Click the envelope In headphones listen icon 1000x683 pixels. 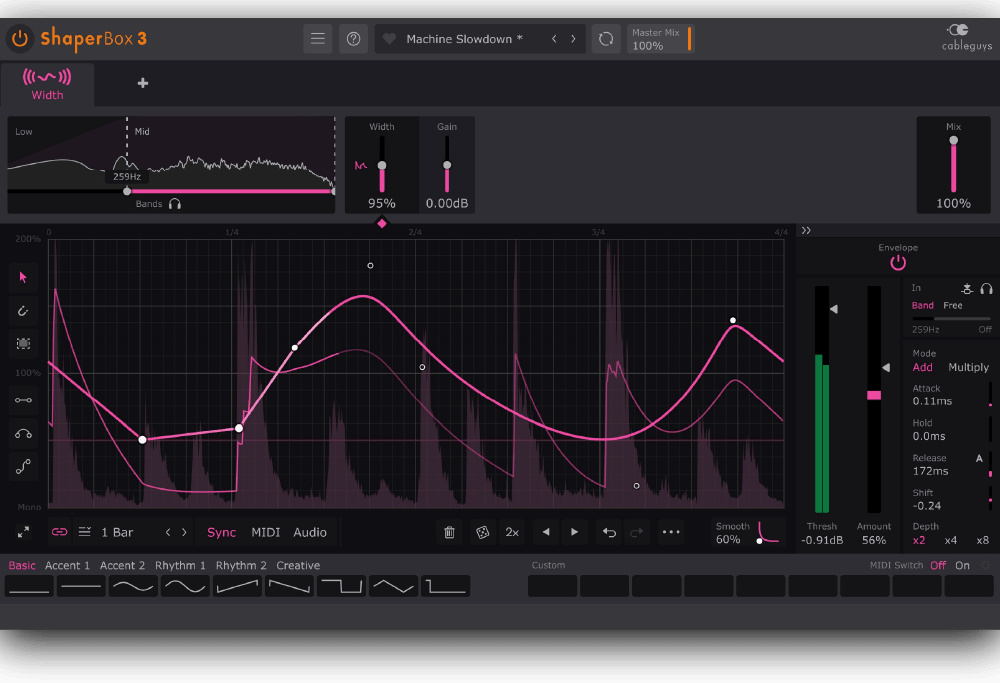[986, 289]
